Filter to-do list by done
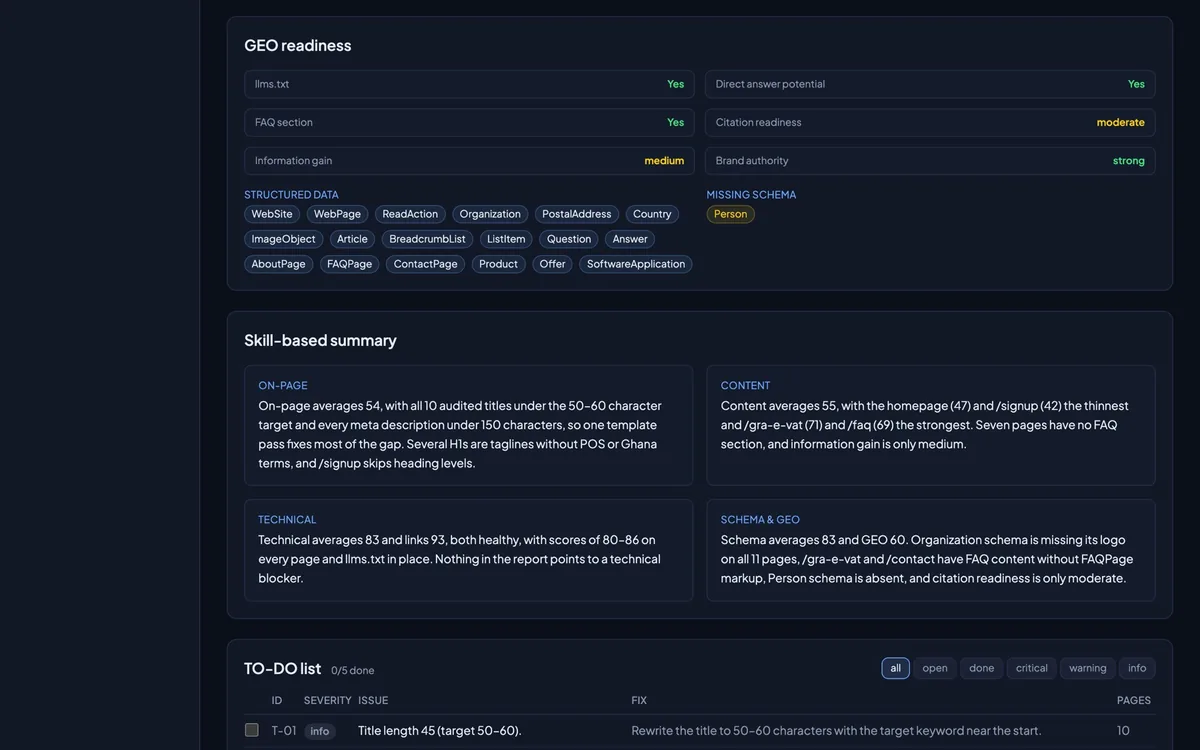Viewport: 1200px width, 750px height. pyautogui.click(x=982, y=668)
